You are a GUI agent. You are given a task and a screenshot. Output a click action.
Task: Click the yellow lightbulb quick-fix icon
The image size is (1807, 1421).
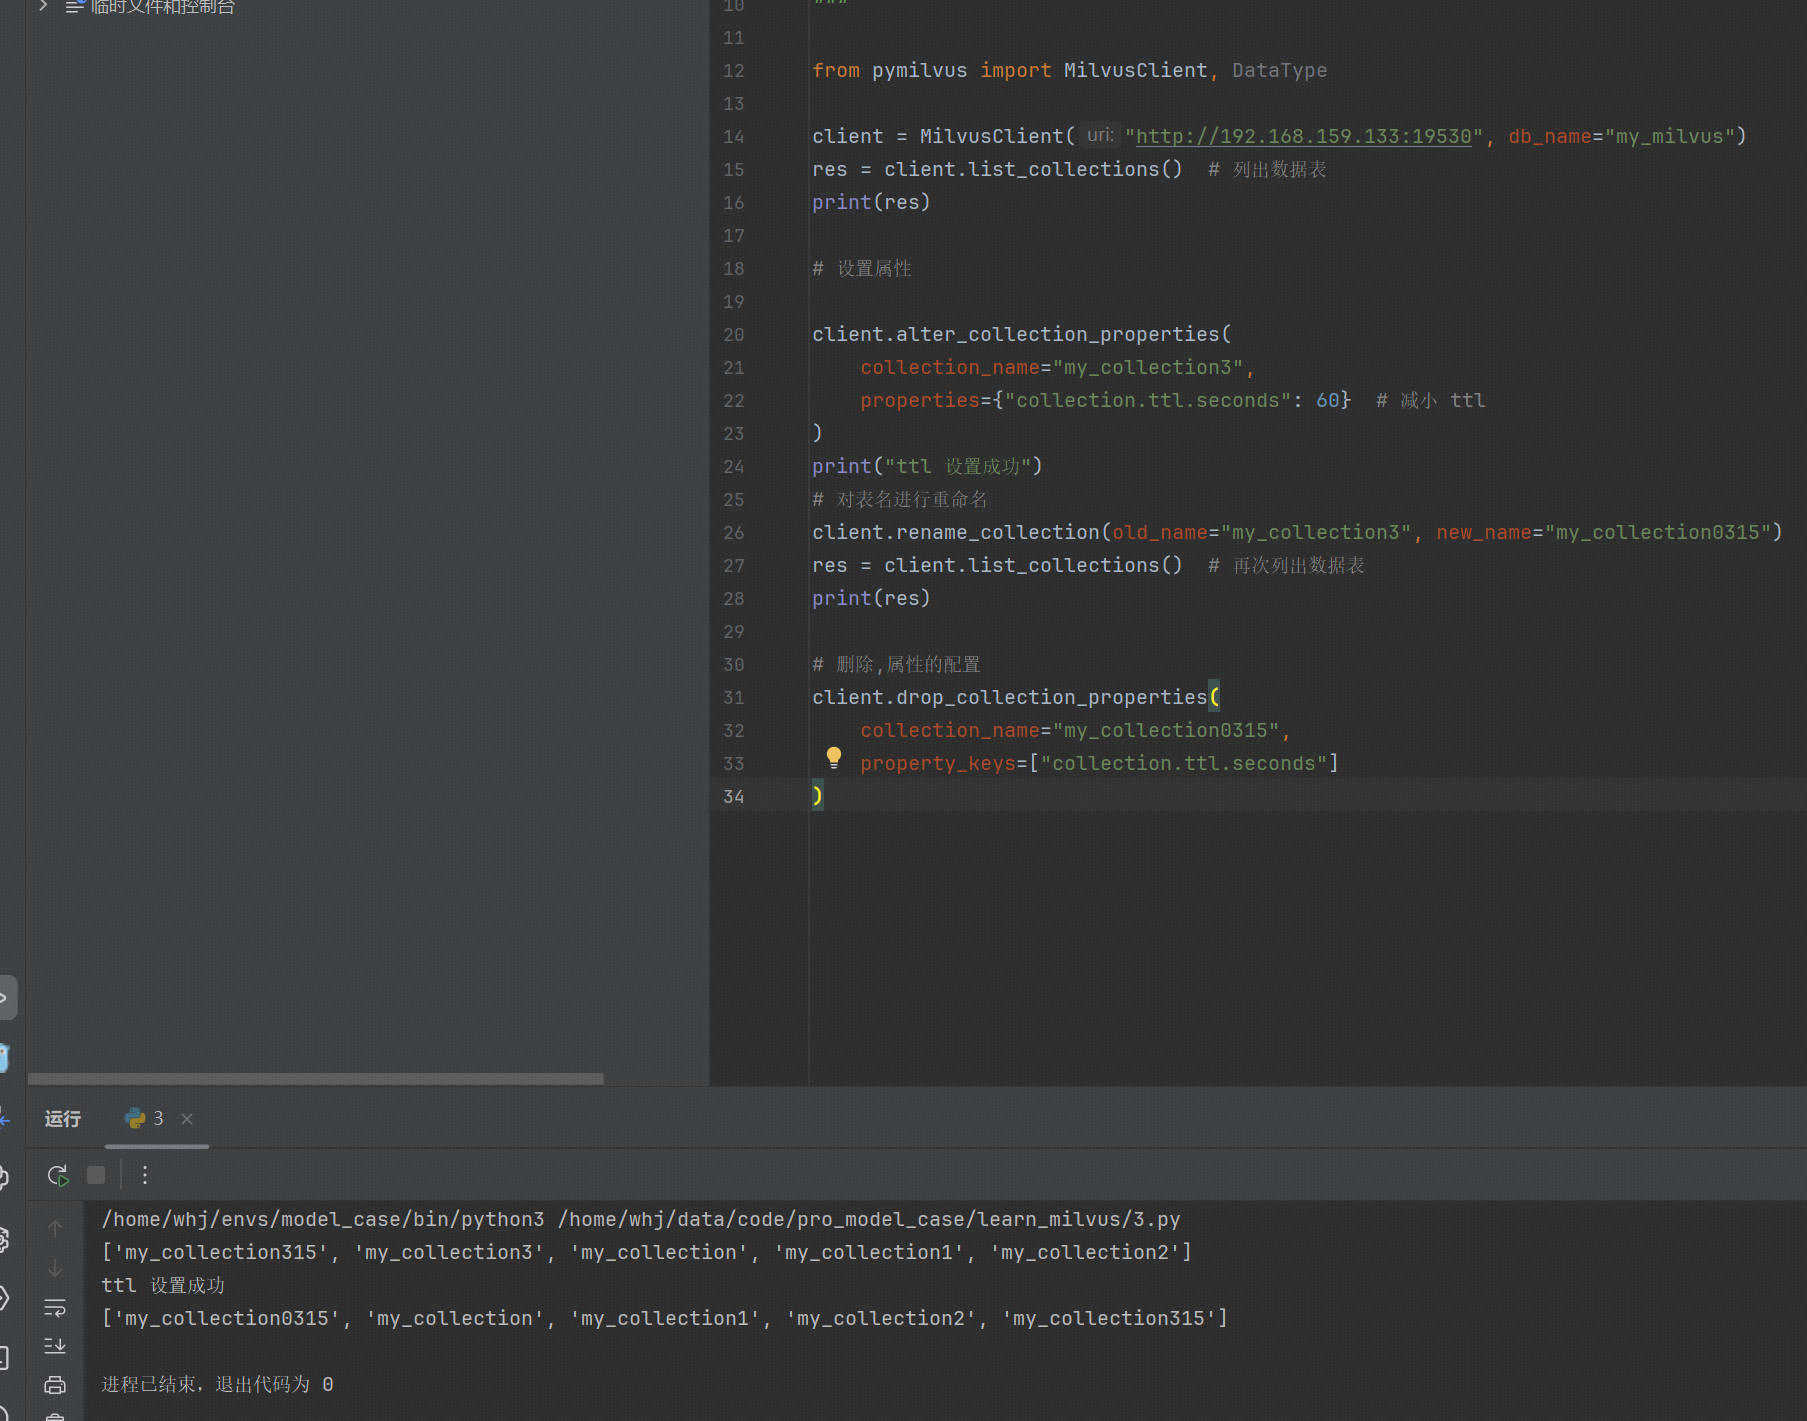tap(833, 758)
